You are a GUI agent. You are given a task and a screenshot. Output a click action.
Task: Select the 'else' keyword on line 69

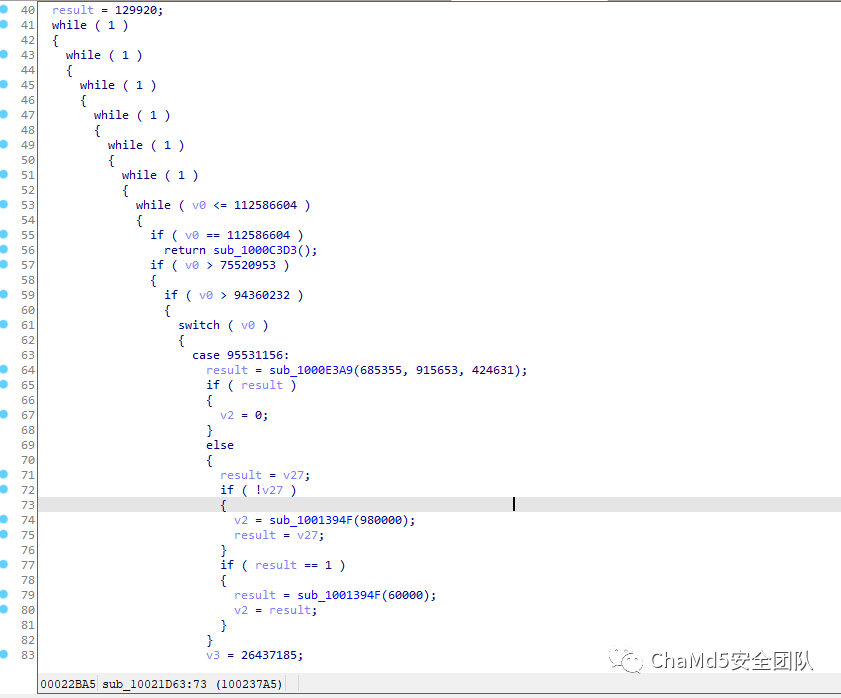coord(220,445)
